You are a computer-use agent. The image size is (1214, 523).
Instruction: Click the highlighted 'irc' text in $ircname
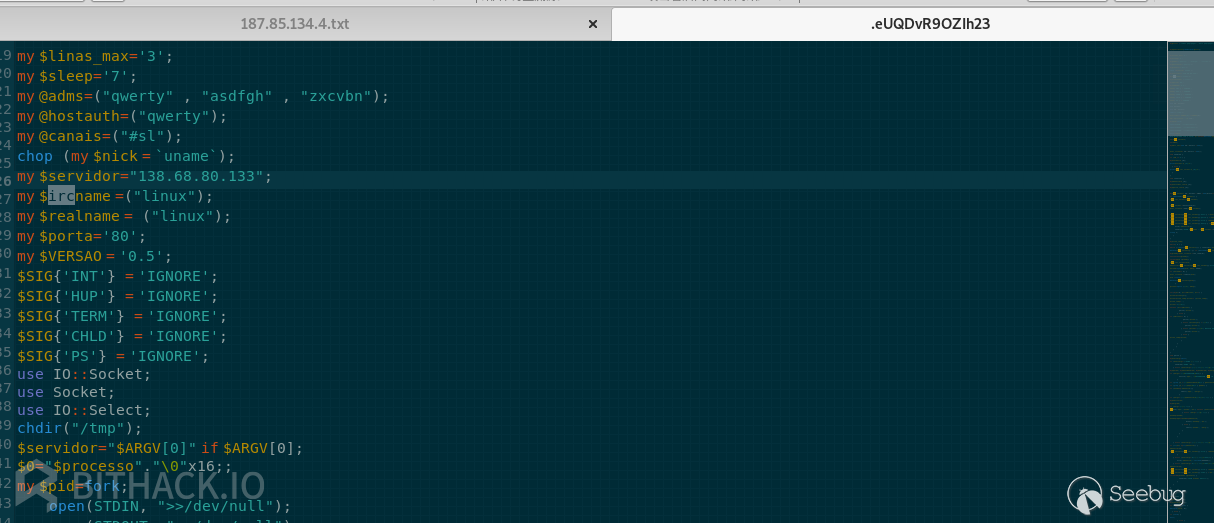pos(61,196)
